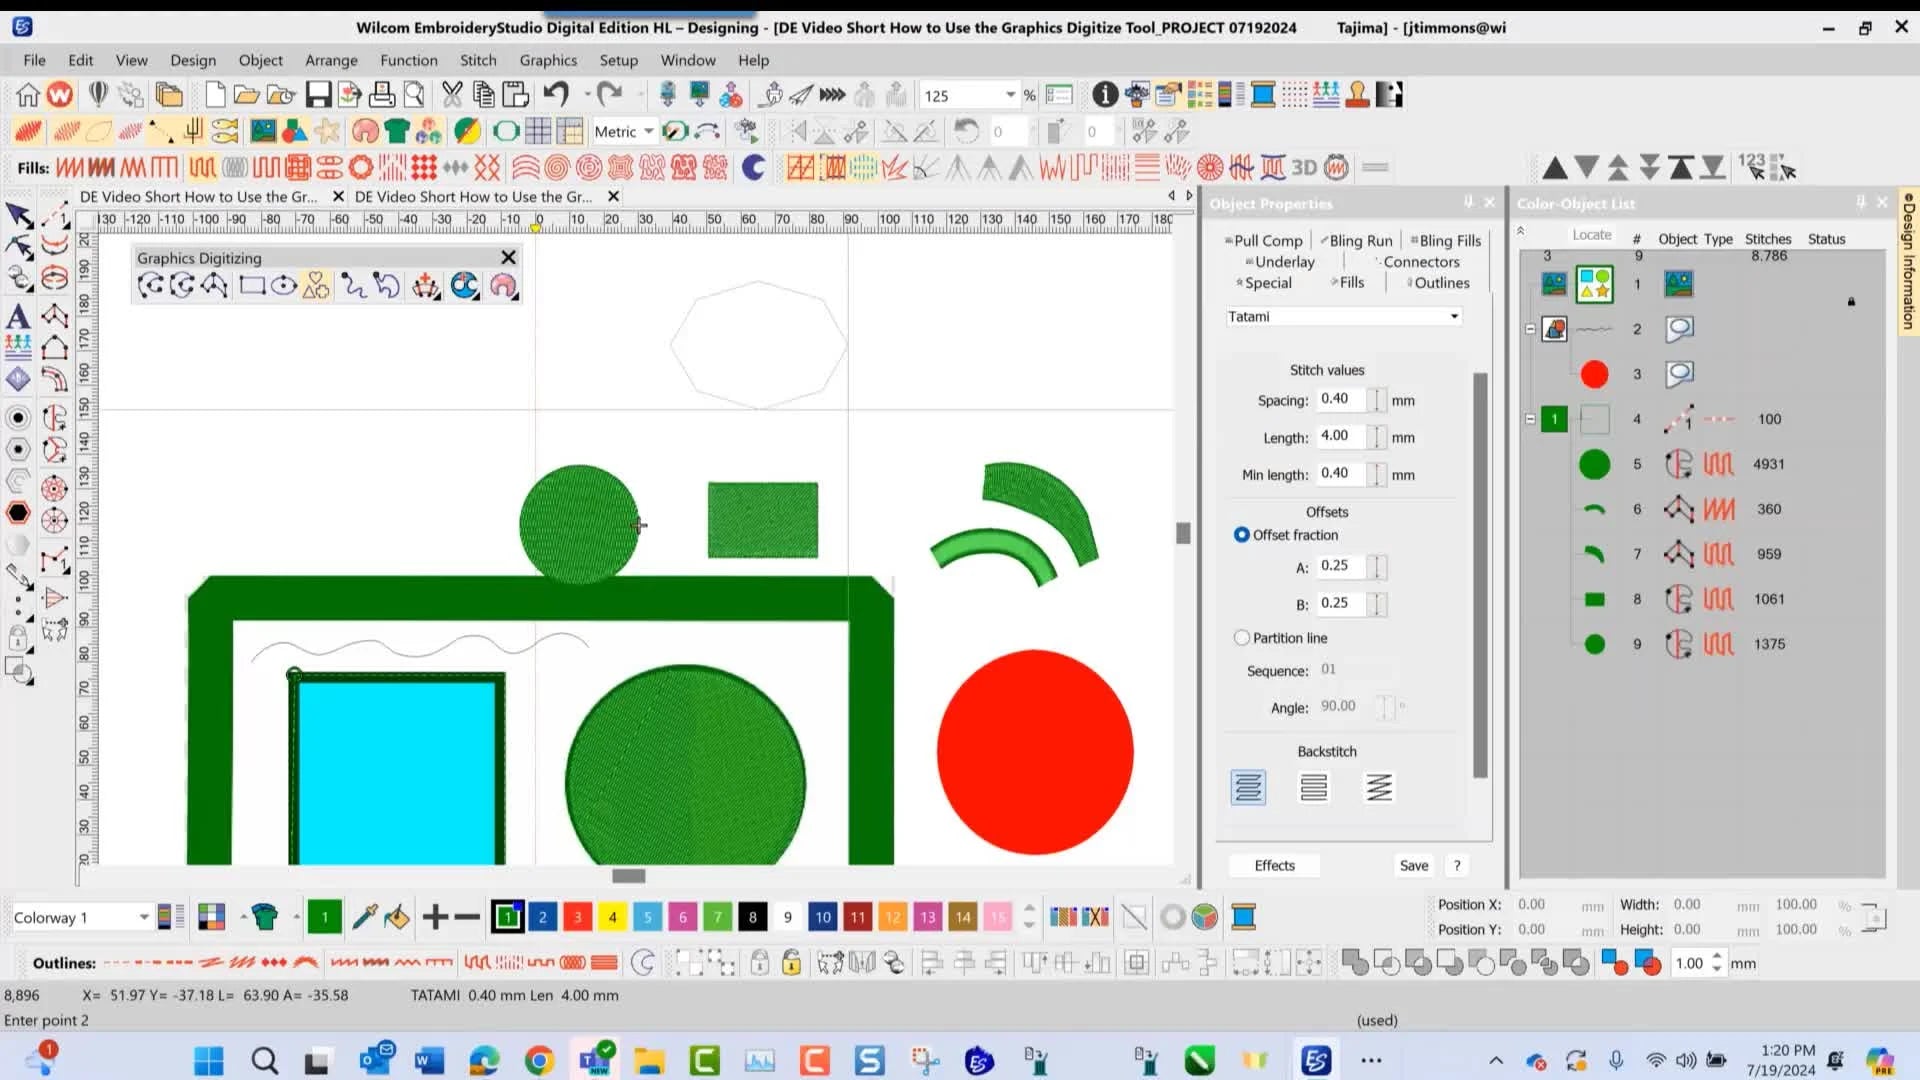Click the scissors Cut icon
This screenshot has width=1920, height=1080.
click(x=452, y=95)
